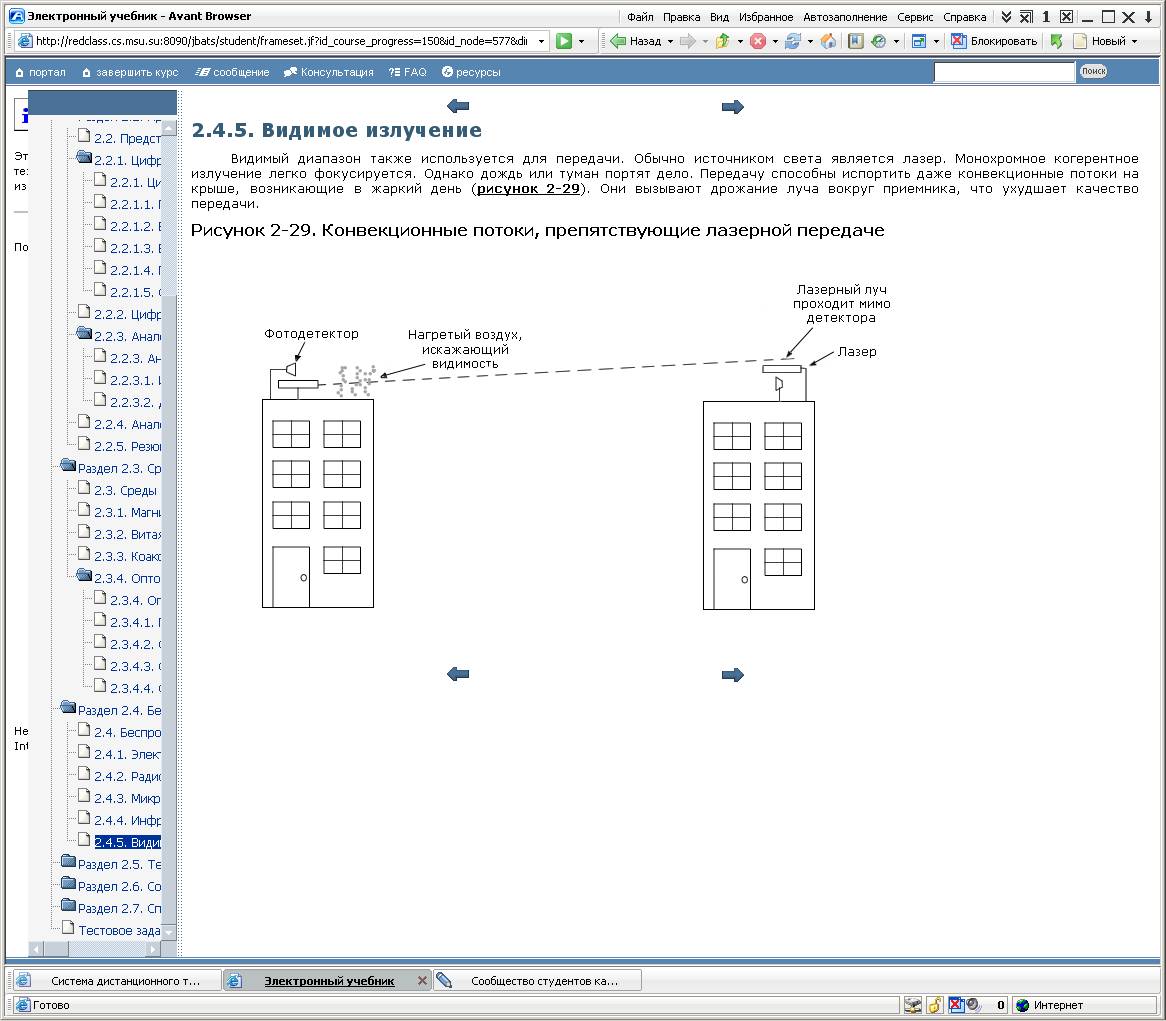Switch to Сообщество студентов tab
Image resolution: width=1166 pixels, height=1021 pixels.
click(537, 981)
